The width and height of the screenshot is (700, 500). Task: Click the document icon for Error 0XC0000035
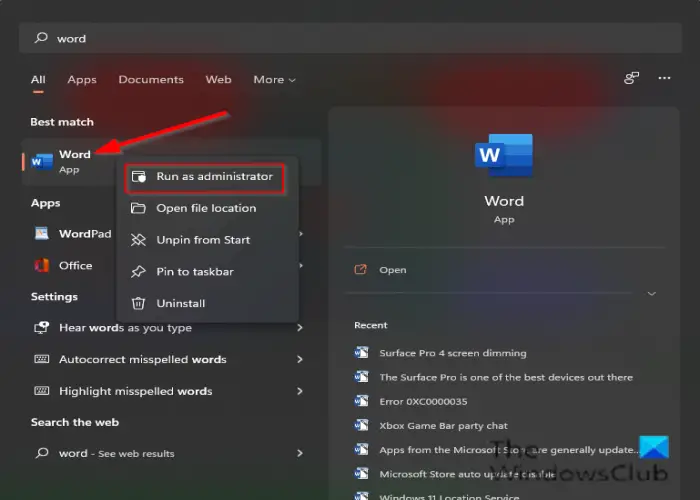pos(361,401)
